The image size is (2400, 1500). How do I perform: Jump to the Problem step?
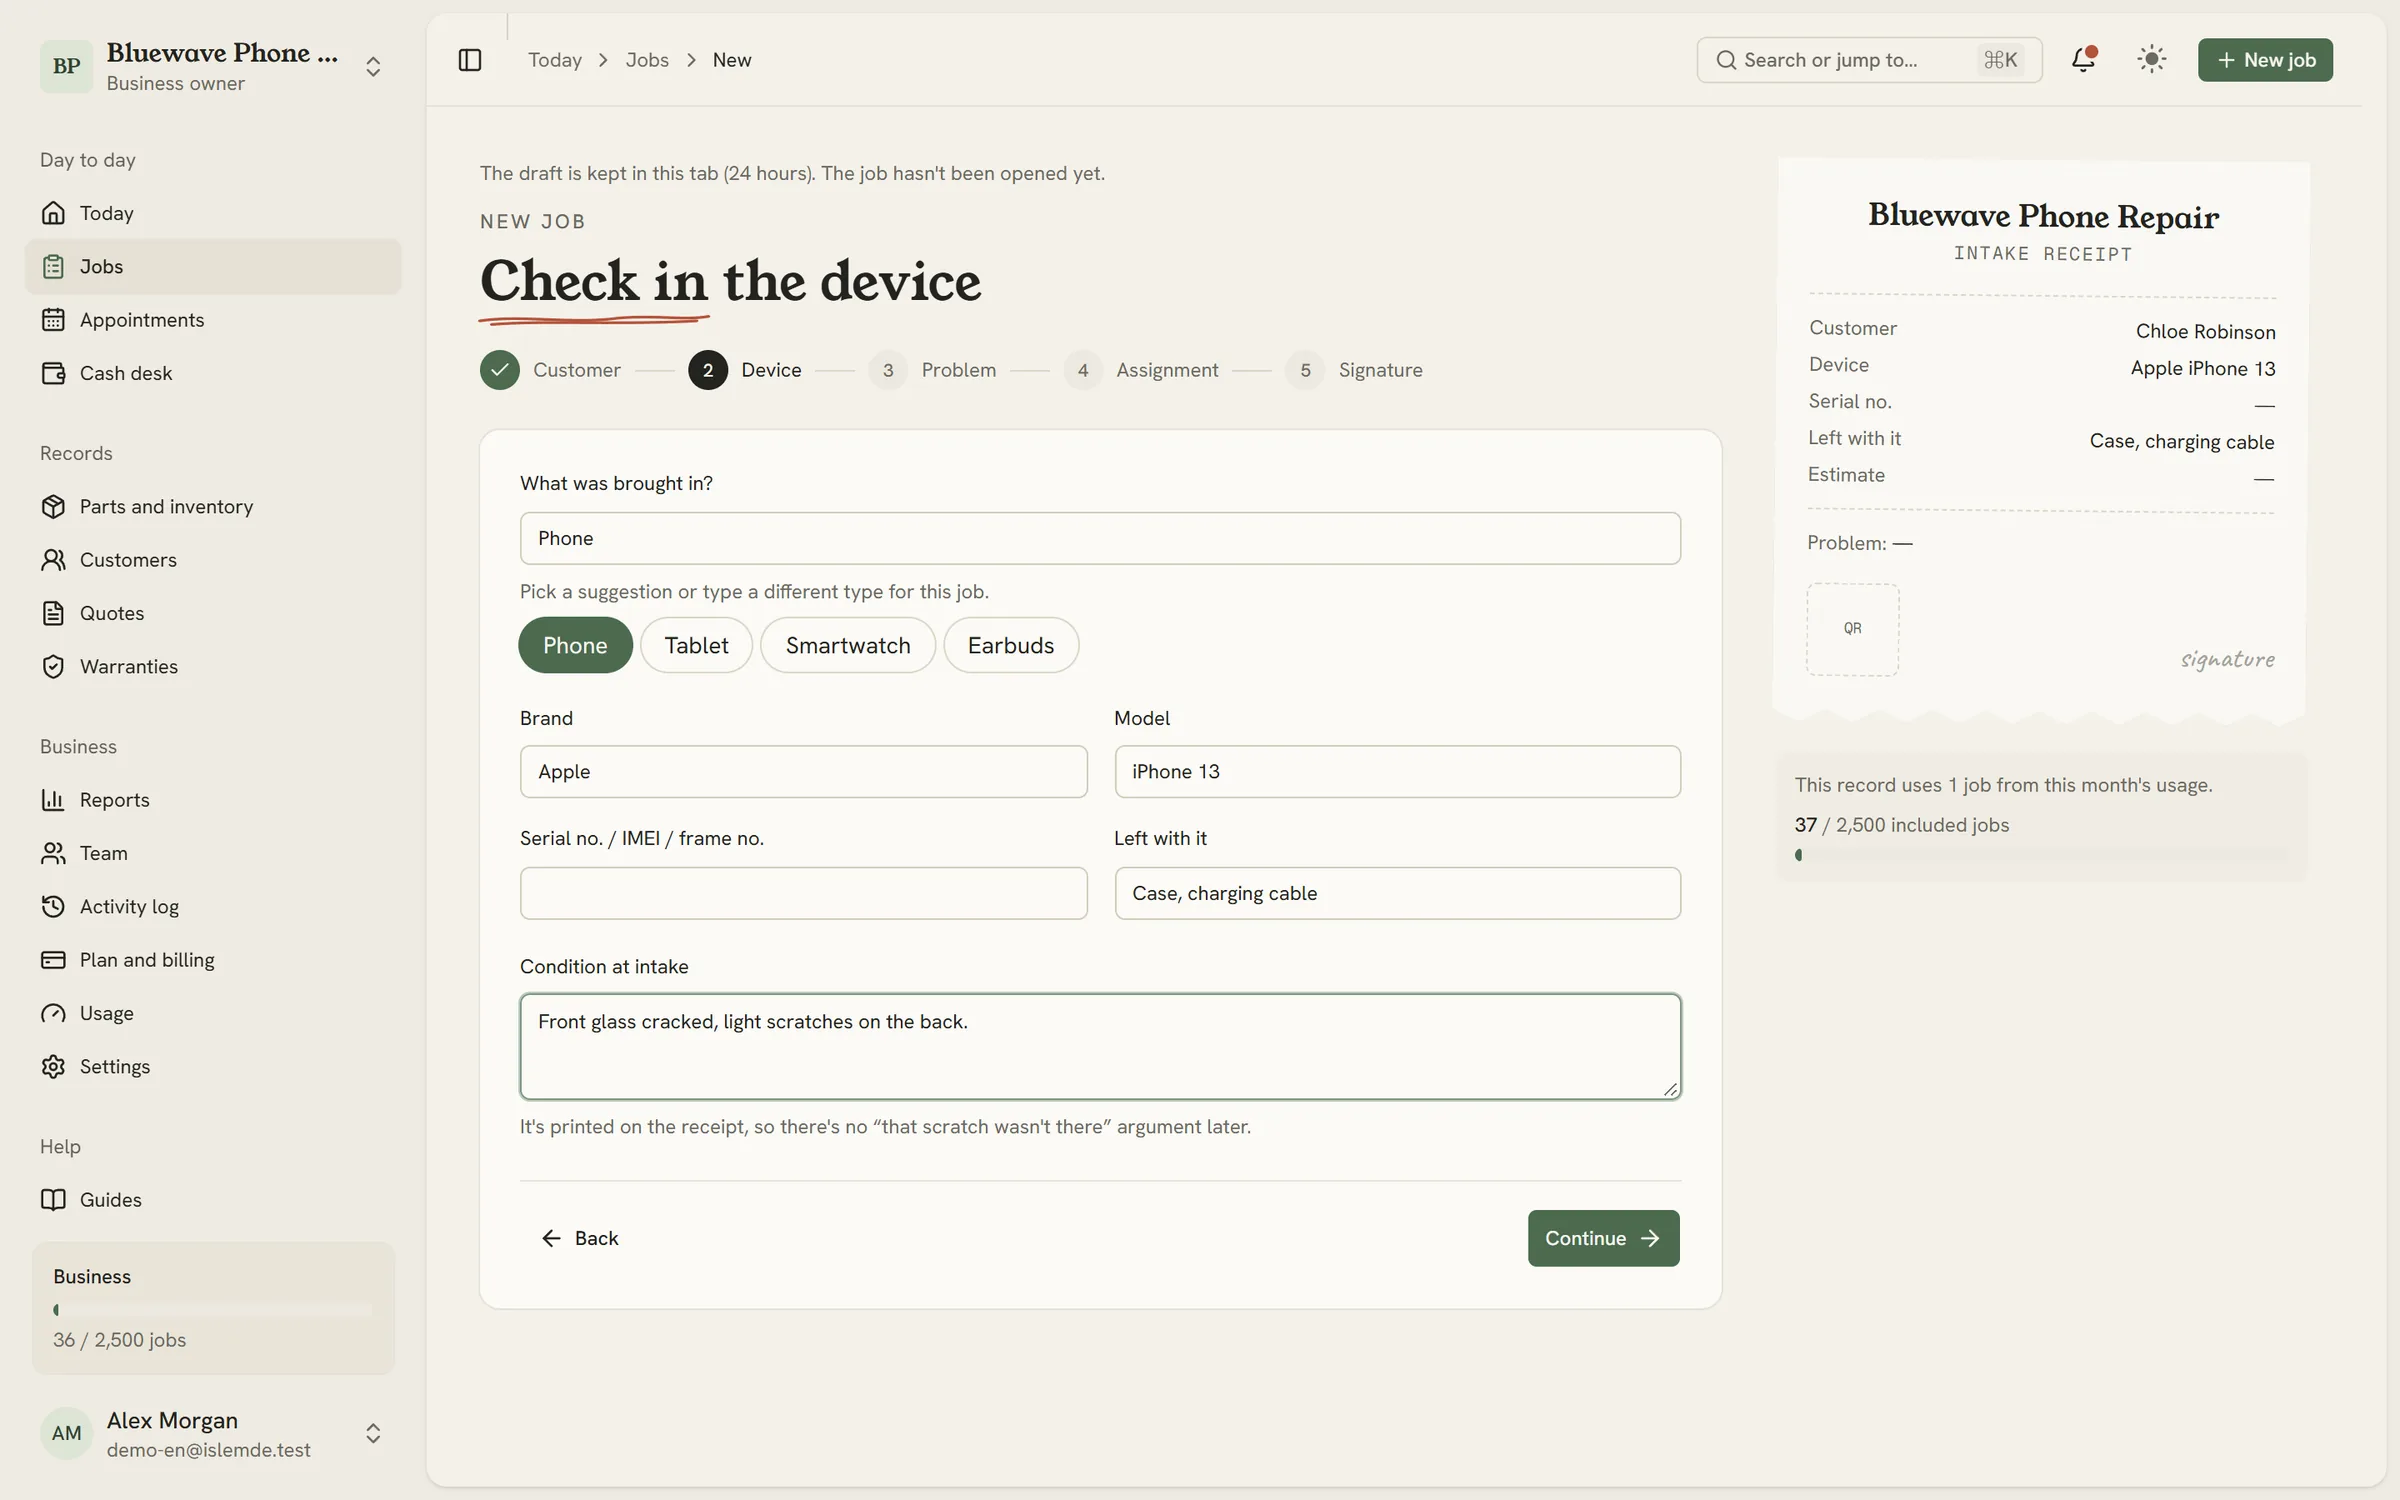[932, 370]
